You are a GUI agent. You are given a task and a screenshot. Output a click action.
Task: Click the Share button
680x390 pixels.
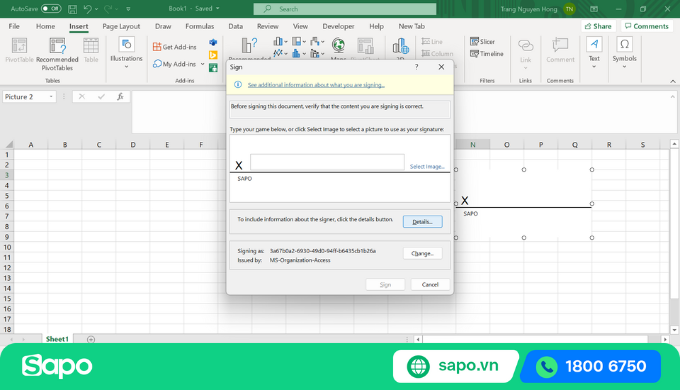[x=598, y=26]
